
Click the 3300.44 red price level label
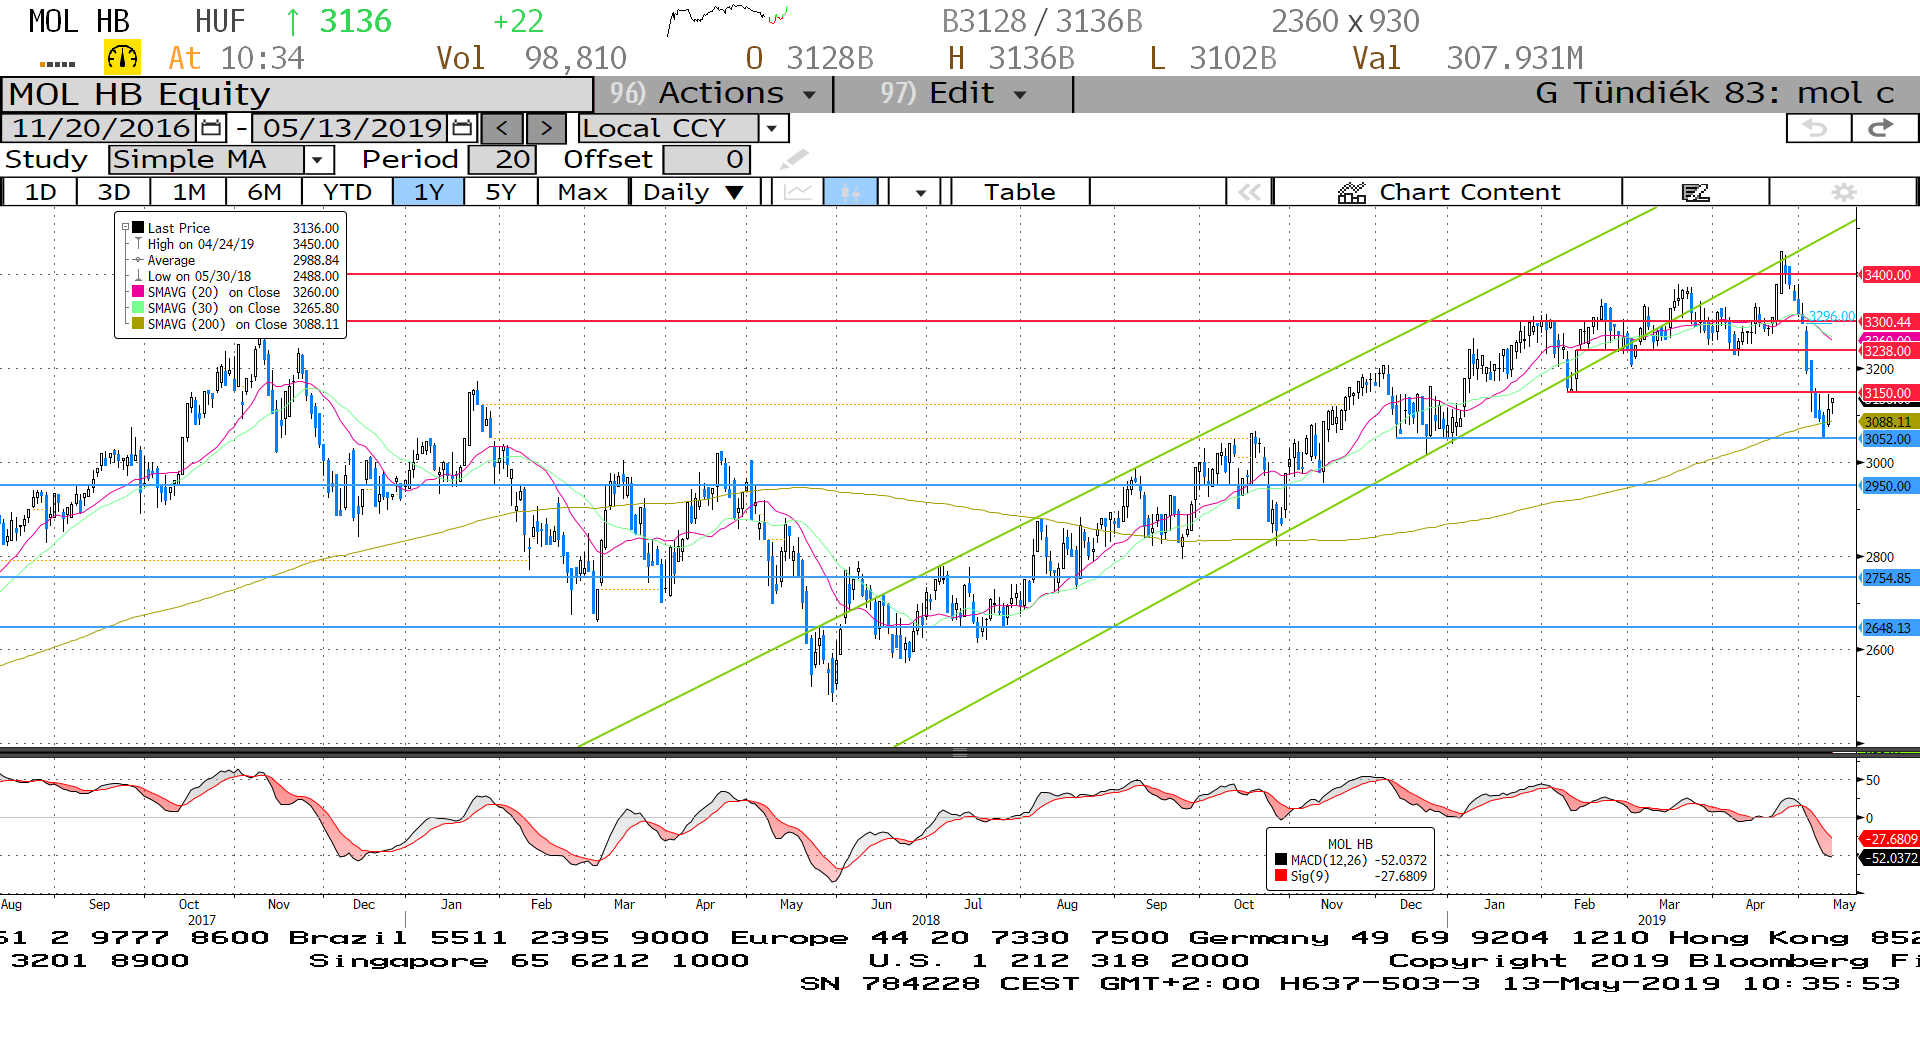1887,322
